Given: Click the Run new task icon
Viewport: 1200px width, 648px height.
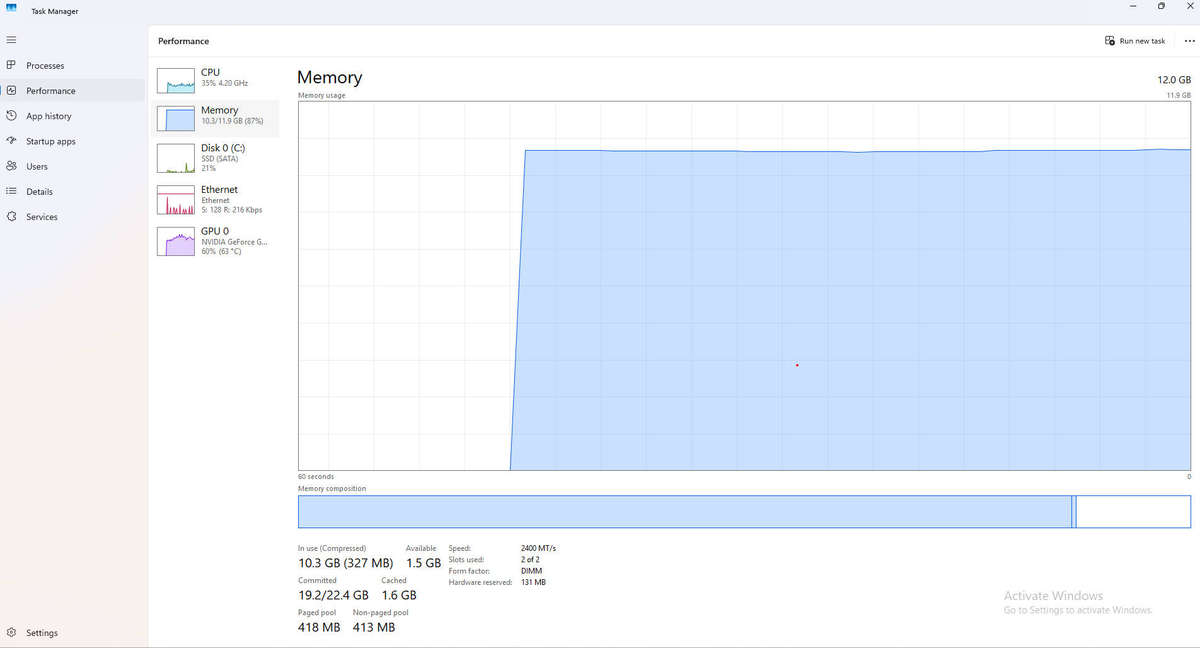Looking at the screenshot, I should (x=1109, y=41).
